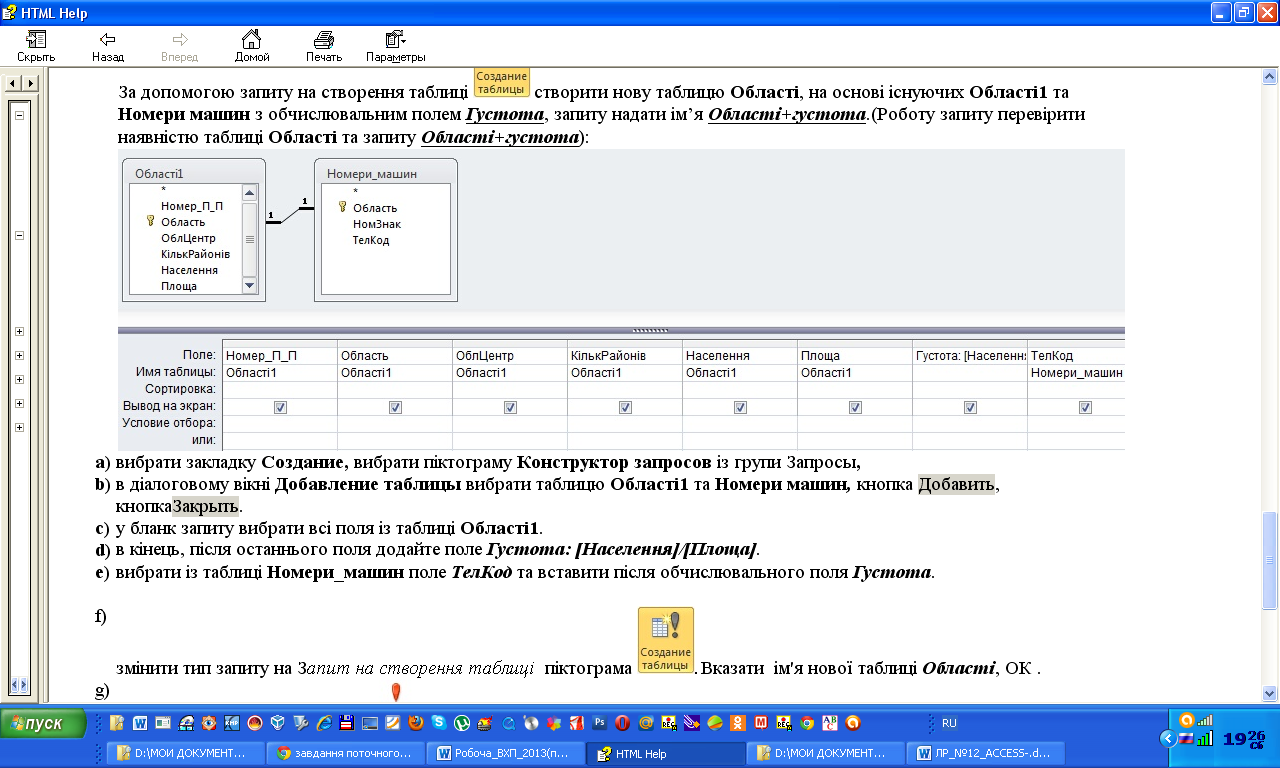Launch Skype from quick launch

[x=438, y=722]
